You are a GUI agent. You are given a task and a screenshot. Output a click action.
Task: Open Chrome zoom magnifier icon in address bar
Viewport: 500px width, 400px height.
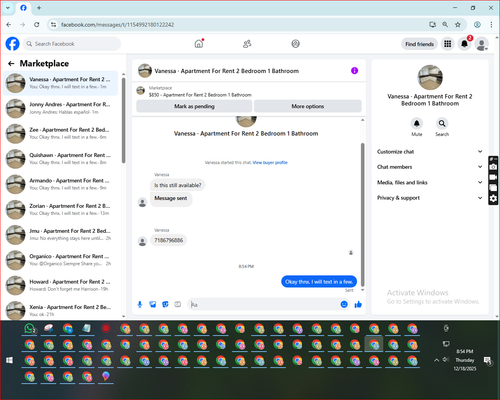(x=445, y=25)
